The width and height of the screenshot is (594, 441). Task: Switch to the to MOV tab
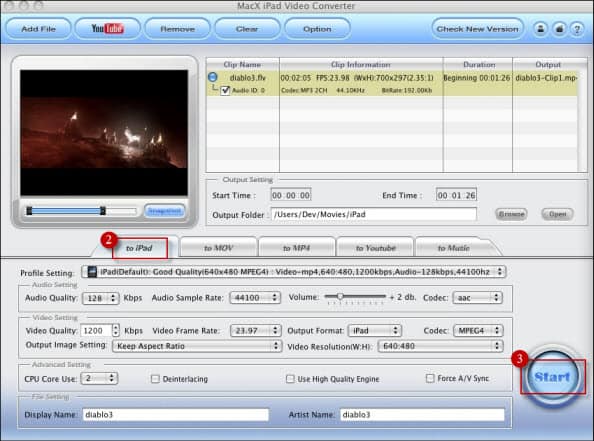click(219, 248)
